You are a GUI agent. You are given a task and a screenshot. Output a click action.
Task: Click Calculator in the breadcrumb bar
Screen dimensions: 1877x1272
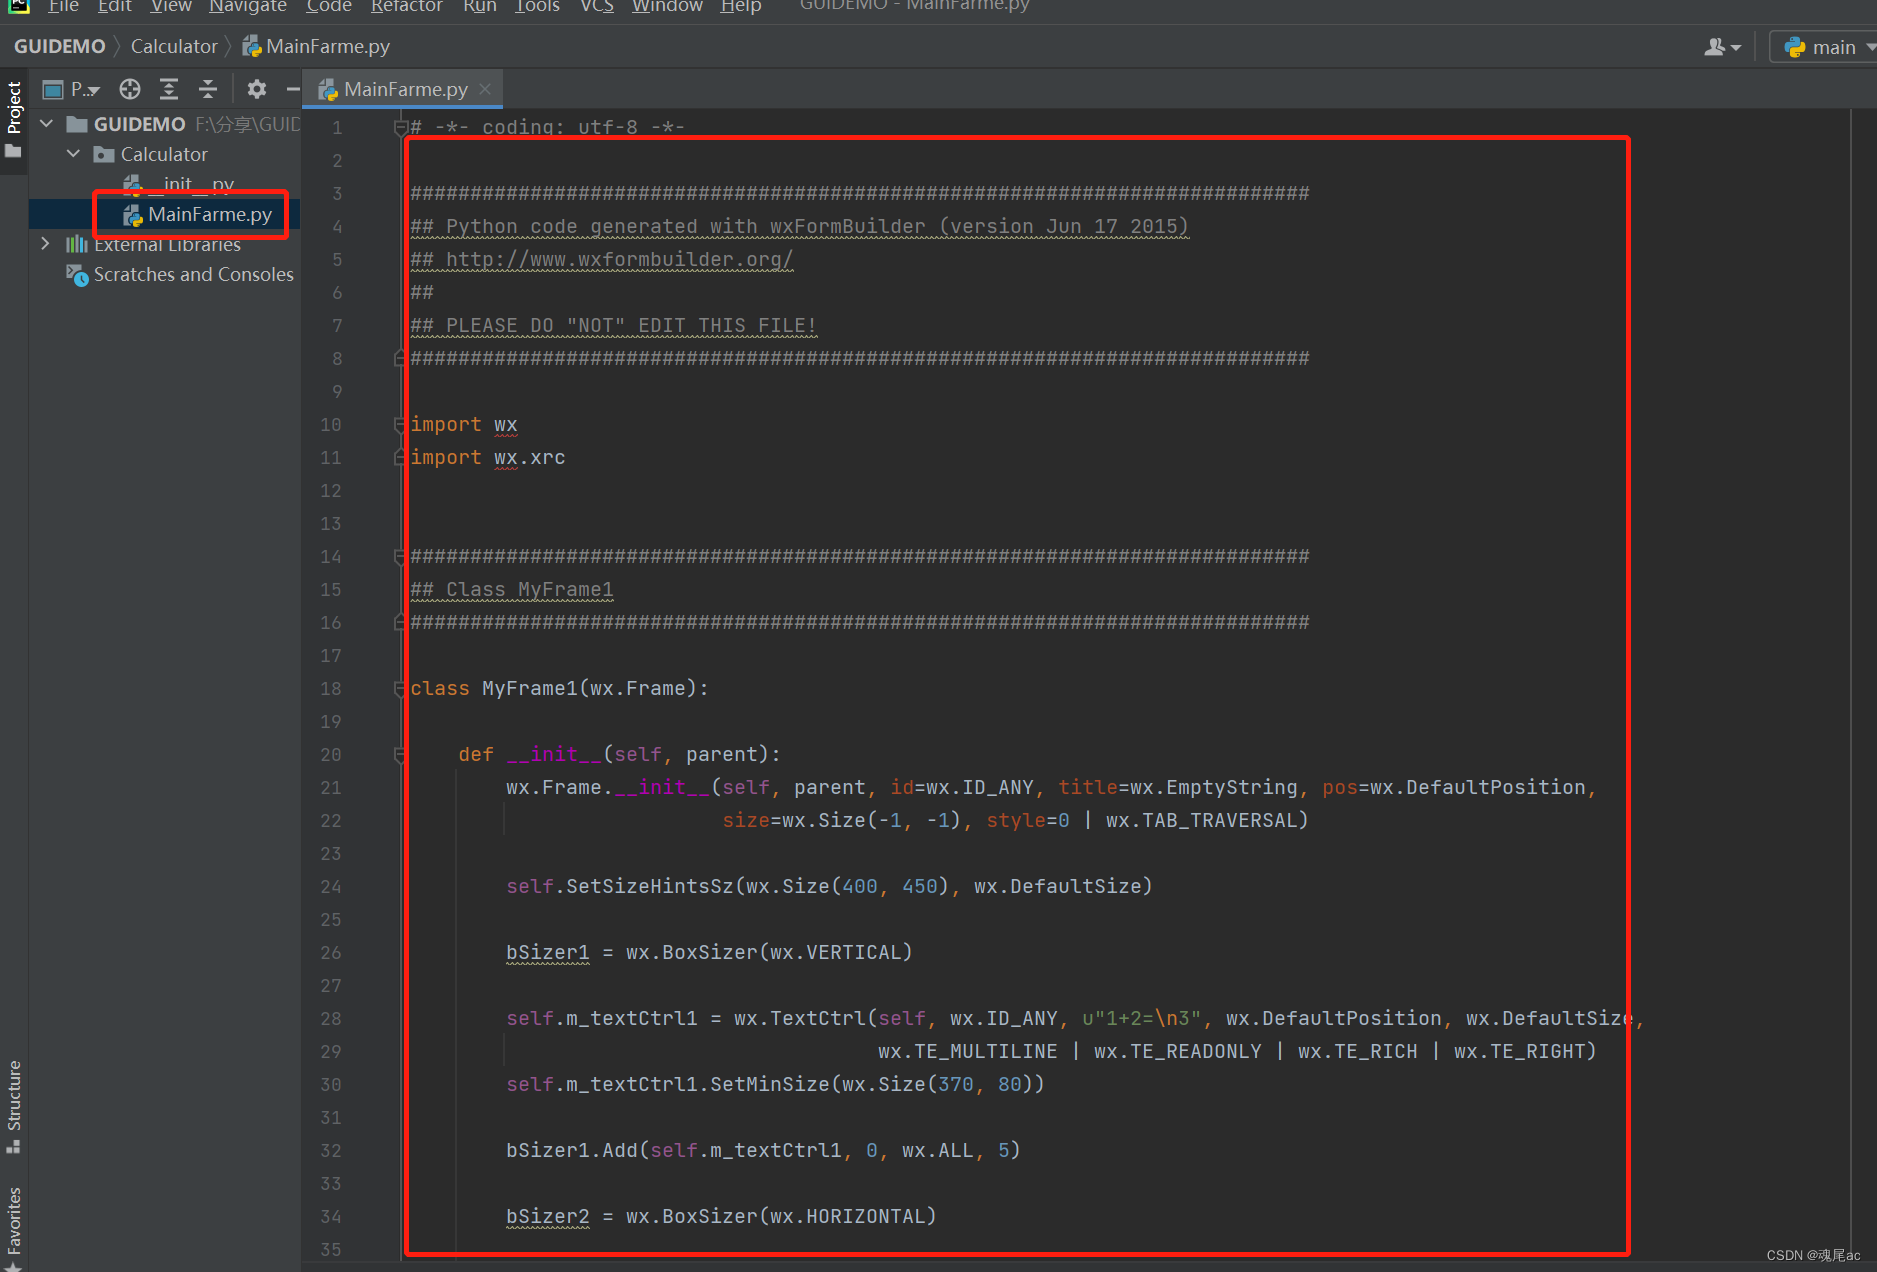174,46
